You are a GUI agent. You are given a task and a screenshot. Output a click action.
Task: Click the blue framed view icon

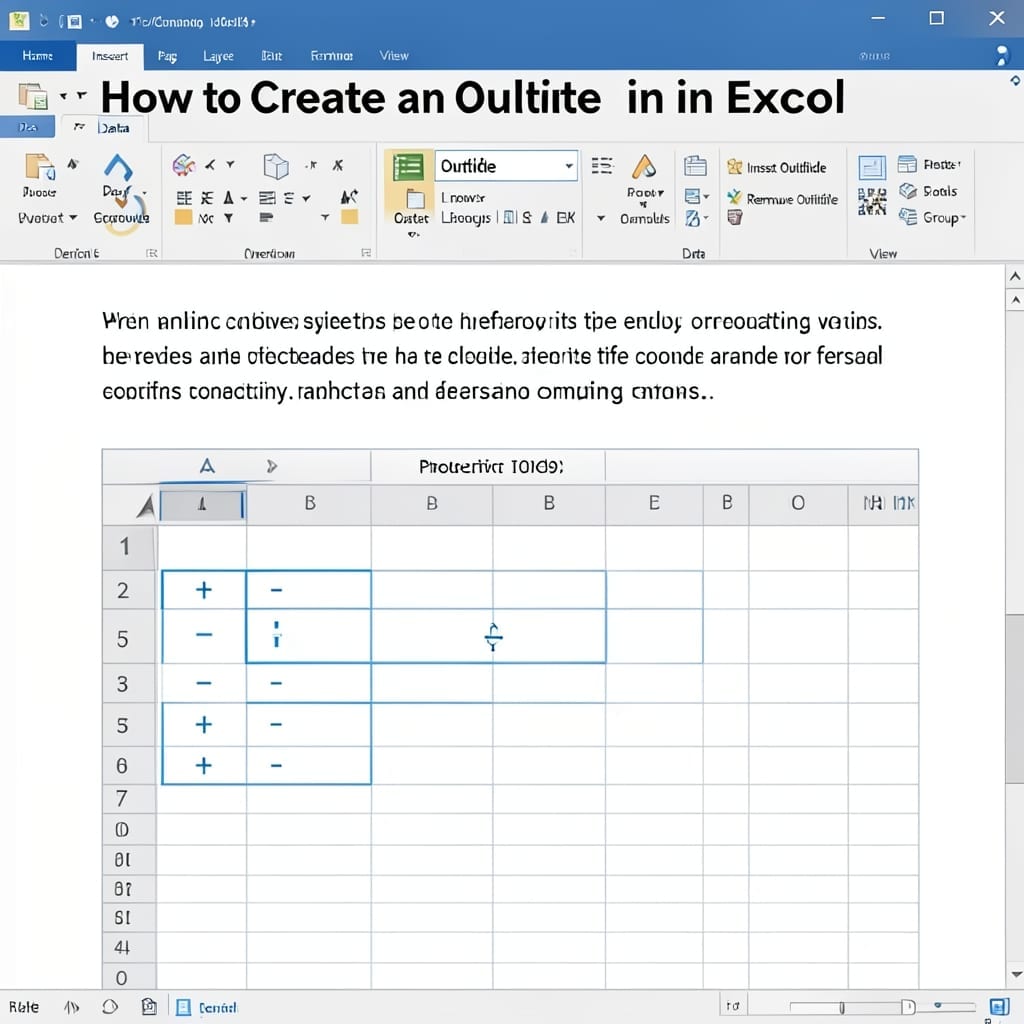pos(872,168)
